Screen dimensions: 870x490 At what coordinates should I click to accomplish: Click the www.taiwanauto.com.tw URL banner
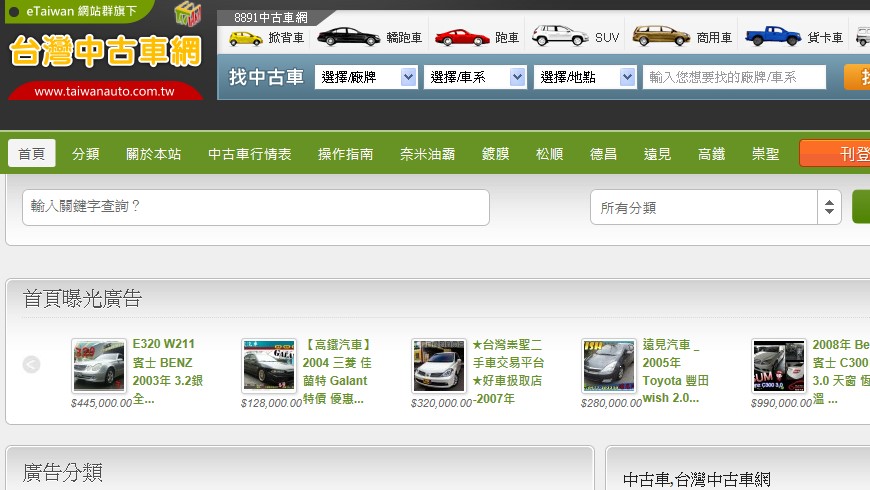point(105,92)
